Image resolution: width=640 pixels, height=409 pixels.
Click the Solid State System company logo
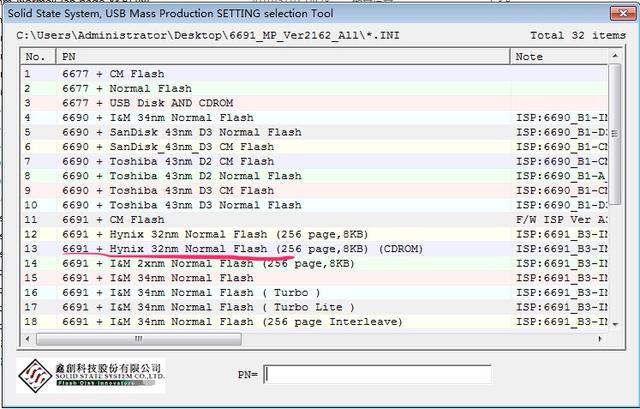coord(91,375)
